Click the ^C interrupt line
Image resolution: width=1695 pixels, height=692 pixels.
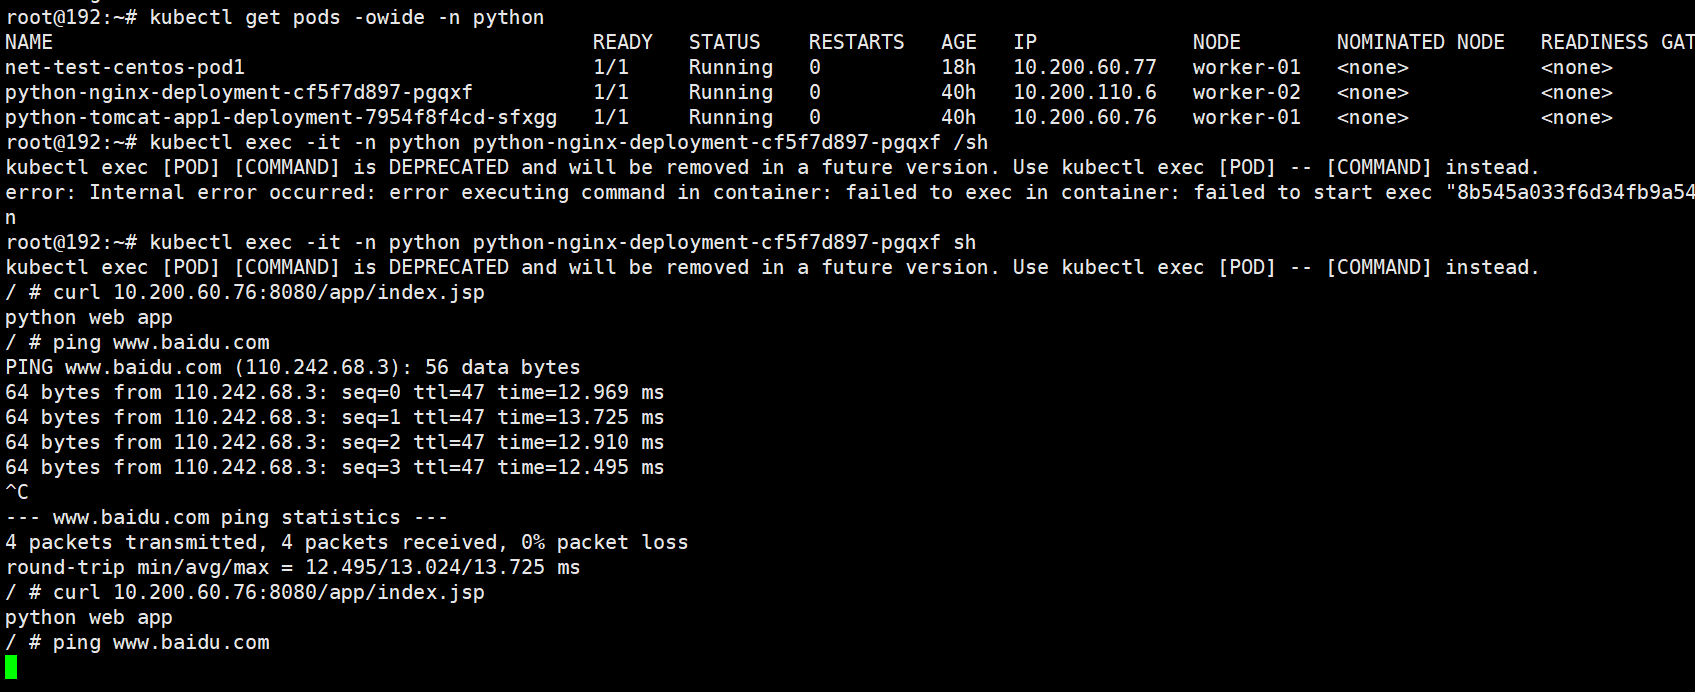[x=17, y=492]
